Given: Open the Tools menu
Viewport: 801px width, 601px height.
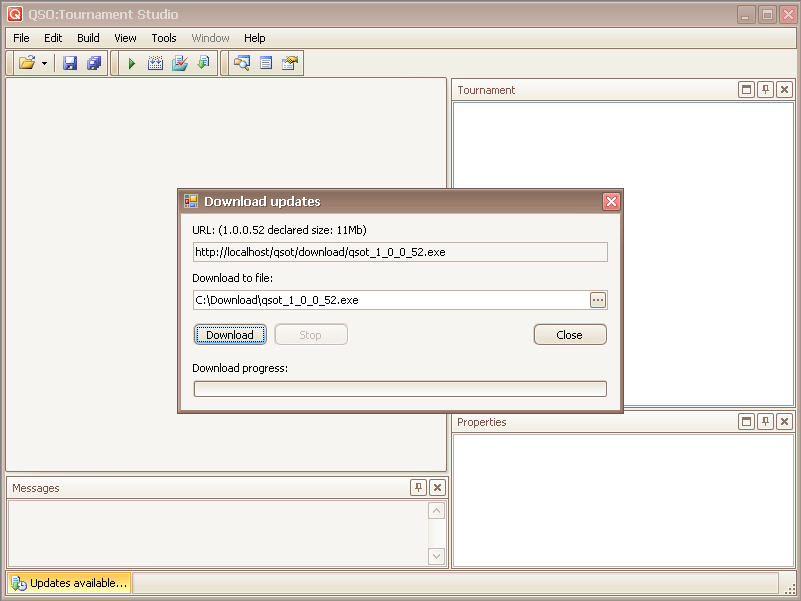Looking at the screenshot, I should point(164,38).
